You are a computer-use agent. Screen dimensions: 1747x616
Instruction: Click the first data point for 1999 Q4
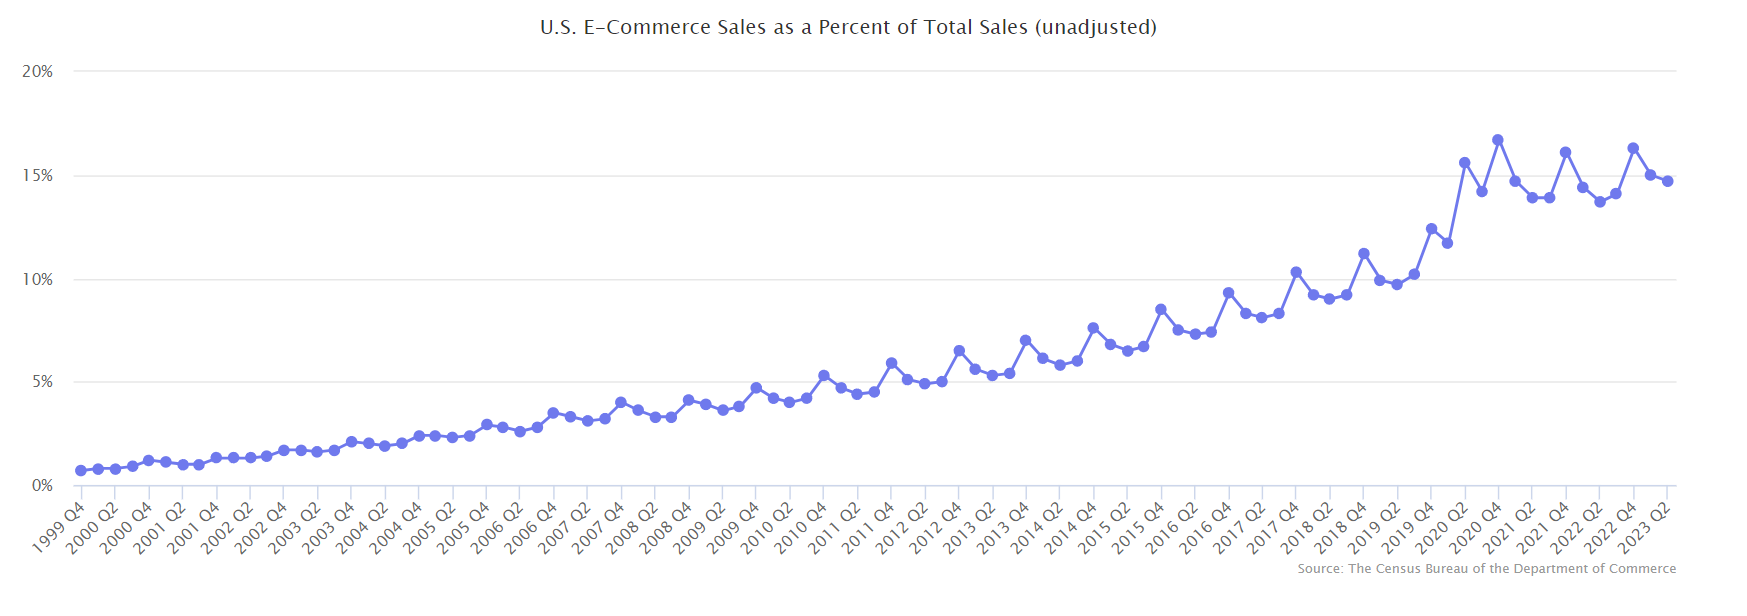[x=81, y=470]
